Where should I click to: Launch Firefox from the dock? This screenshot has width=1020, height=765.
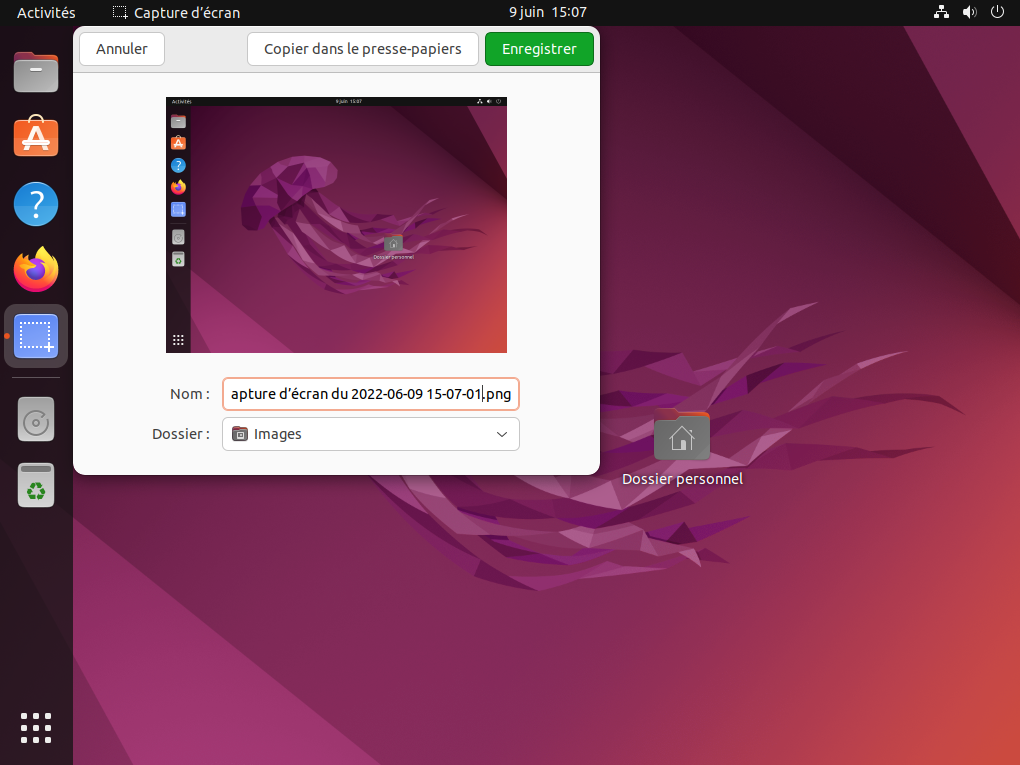[x=36, y=269]
